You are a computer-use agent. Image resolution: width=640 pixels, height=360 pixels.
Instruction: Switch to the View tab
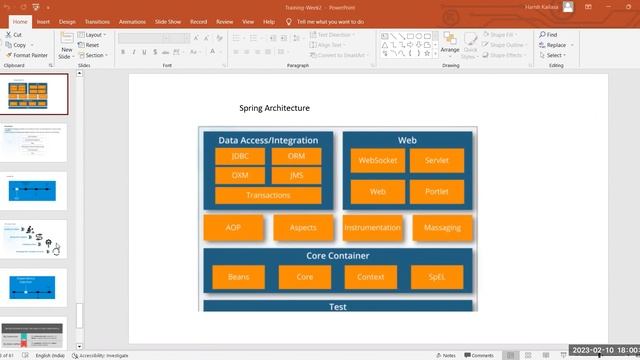(248, 22)
